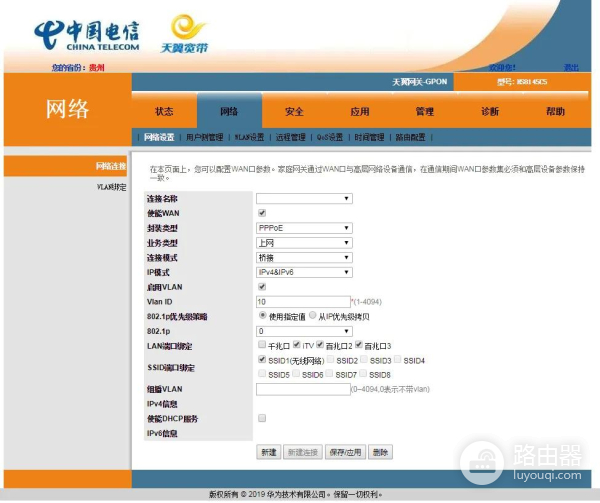Switch to the 安全 tab
Screen dimensions: 600x503
pyautogui.click(x=294, y=112)
